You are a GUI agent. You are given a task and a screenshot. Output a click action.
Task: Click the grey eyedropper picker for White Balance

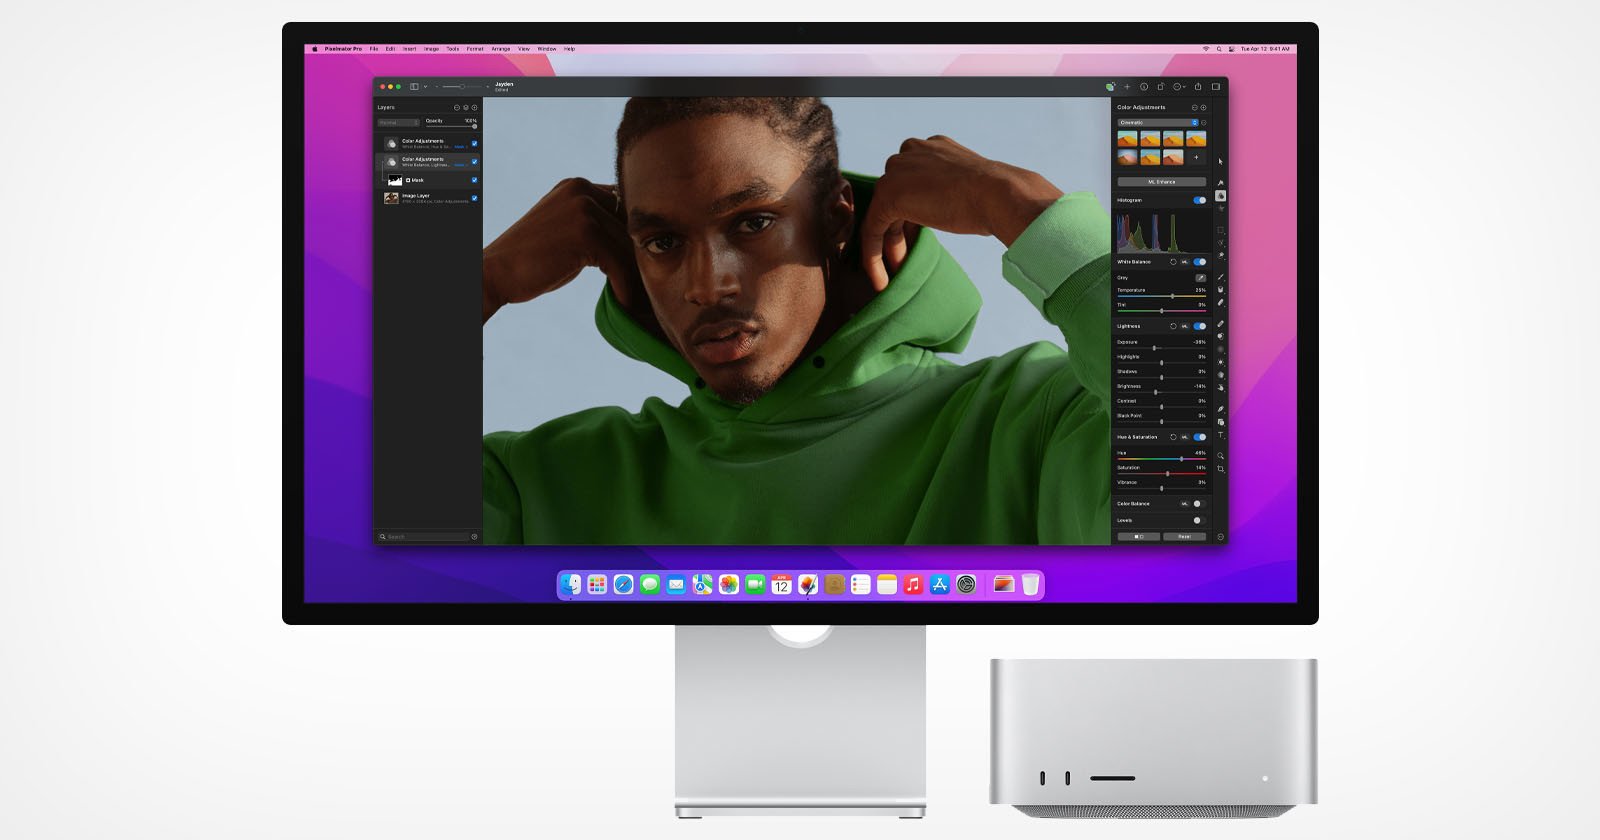[1201, 278]
